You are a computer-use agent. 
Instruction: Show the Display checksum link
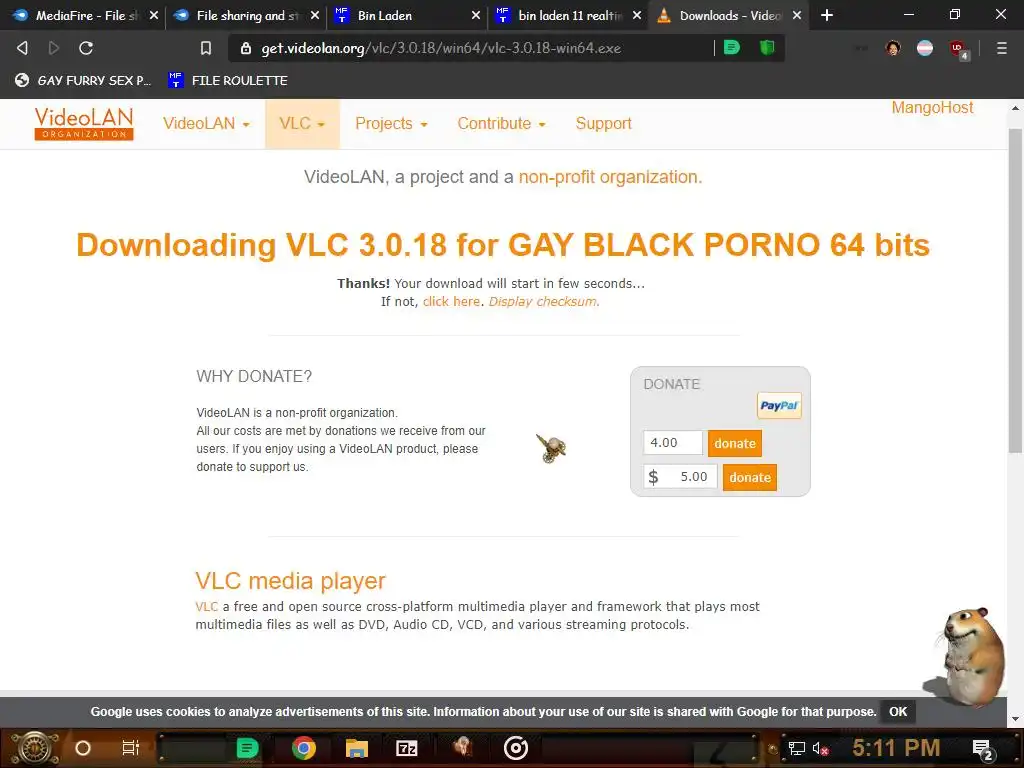(543, 302)
